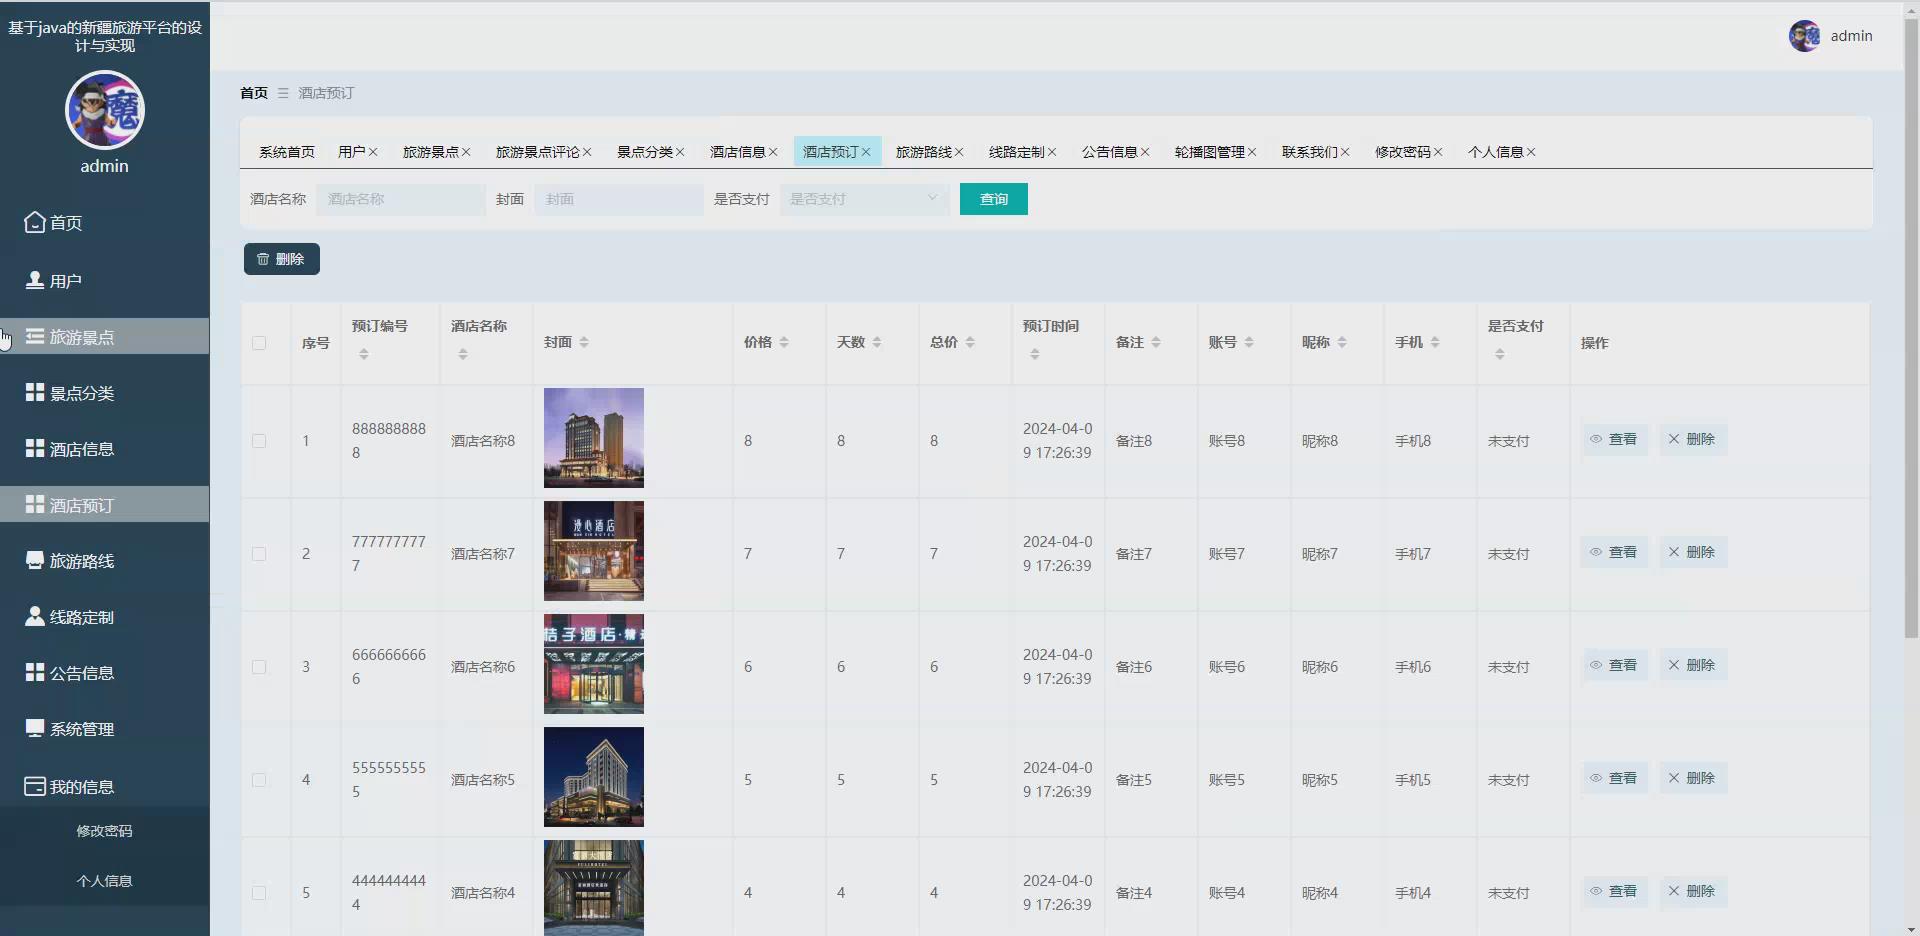Open 修改密码 submenu item

[x=104, y=831]
